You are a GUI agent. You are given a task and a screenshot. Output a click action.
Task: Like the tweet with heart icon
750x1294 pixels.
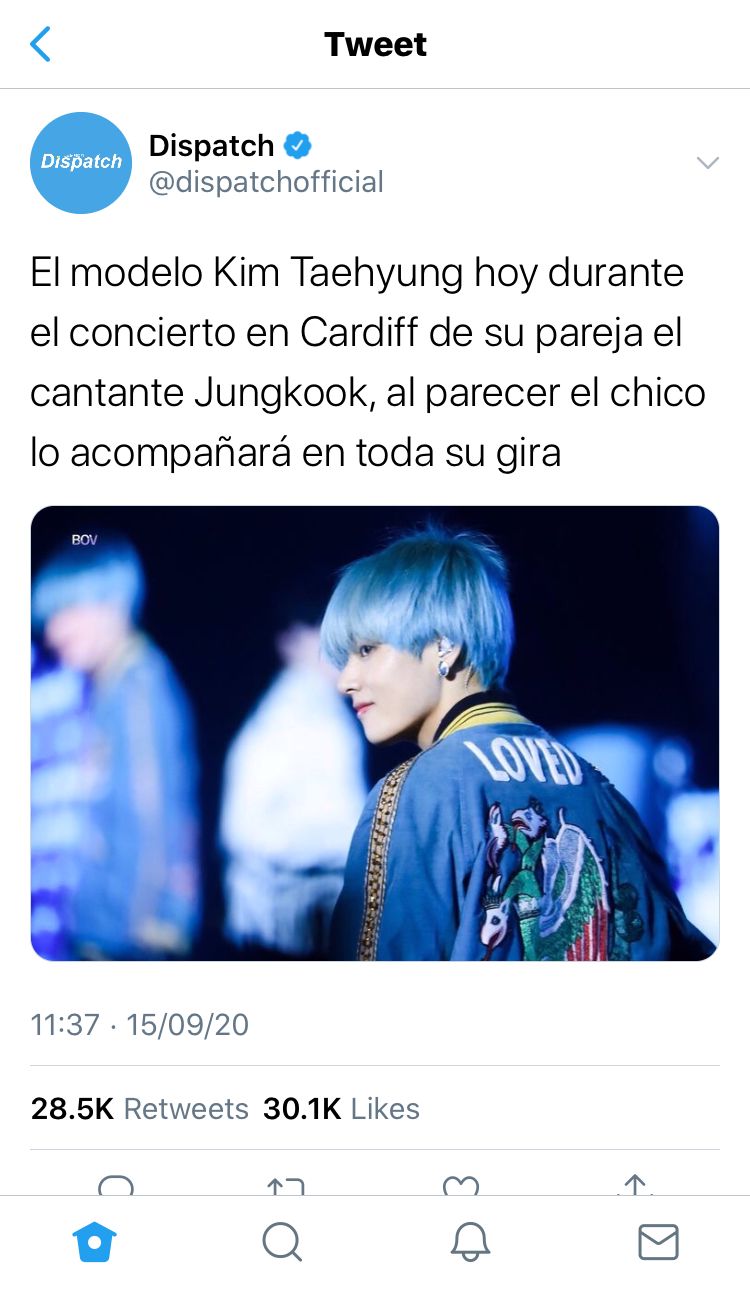point(461,1186)
